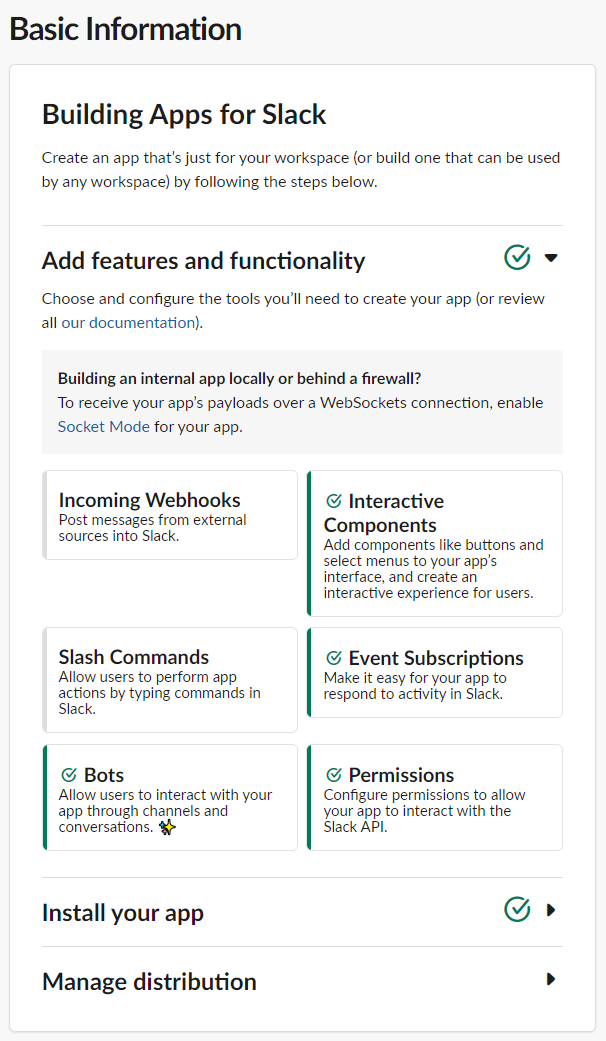The image size is (606, 1041).
Task: Follow the Socket Mode link
Action: coord(103,426)
